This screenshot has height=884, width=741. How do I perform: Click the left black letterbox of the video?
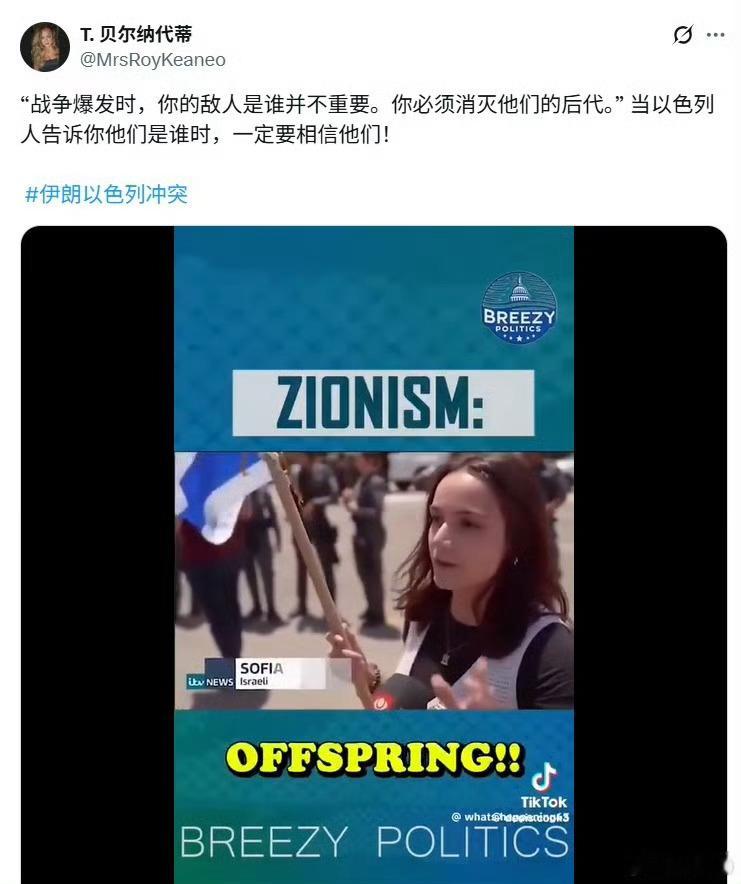(98, 555)
